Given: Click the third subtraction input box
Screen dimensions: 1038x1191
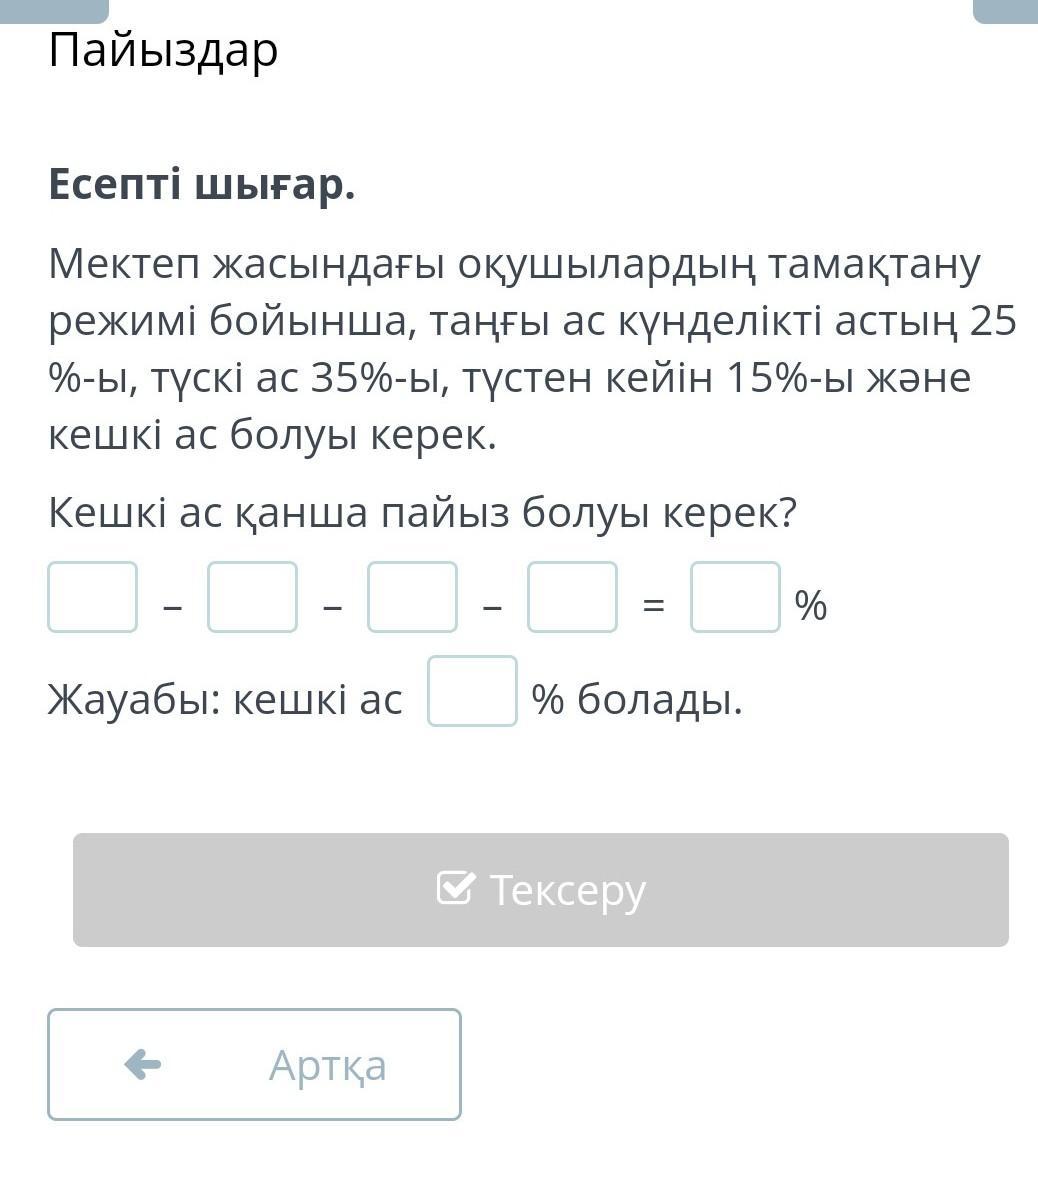Looking at the screenshot, I should (x=412, y=597).
